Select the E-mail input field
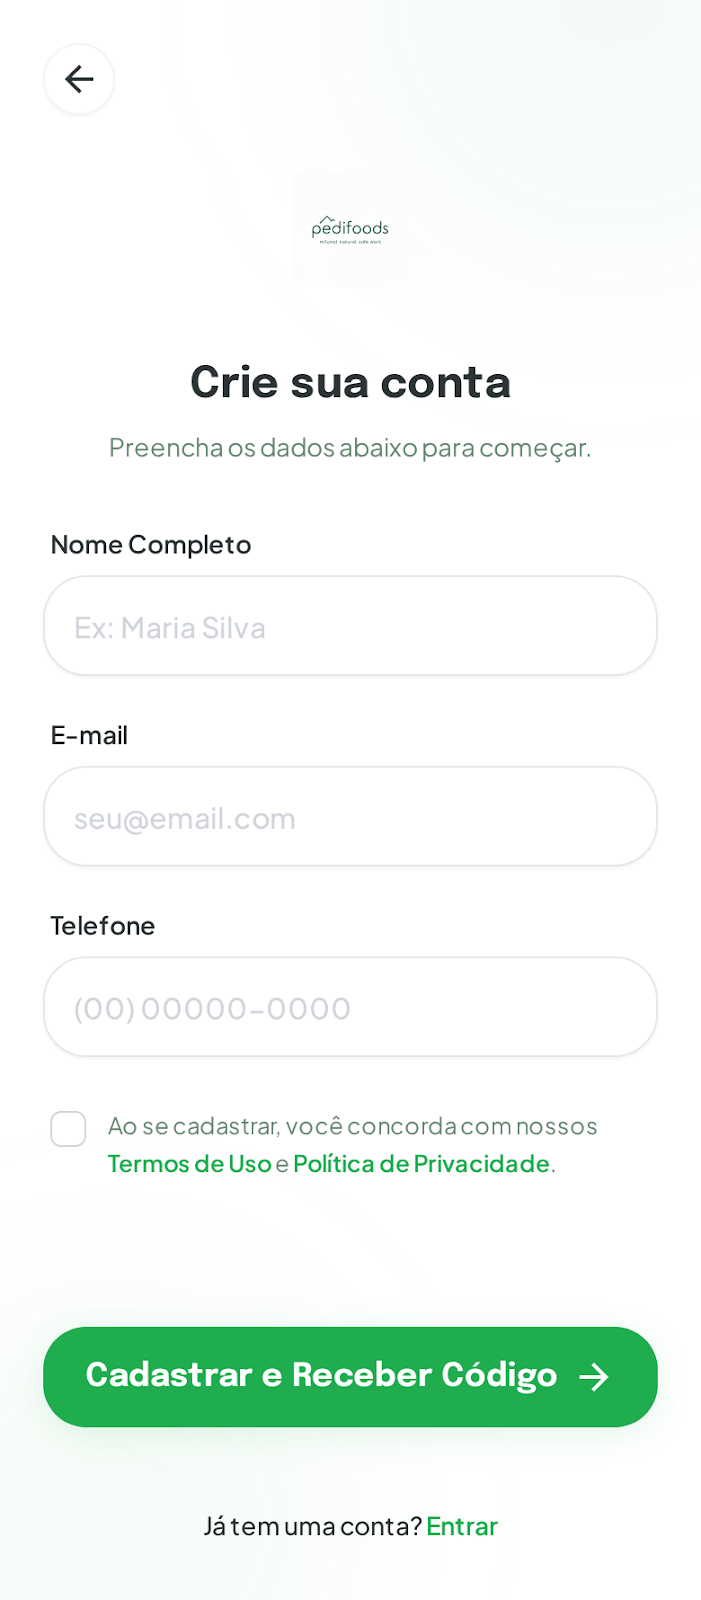The width and height of the screenshot is (701, 1600). tap(350, 816)
